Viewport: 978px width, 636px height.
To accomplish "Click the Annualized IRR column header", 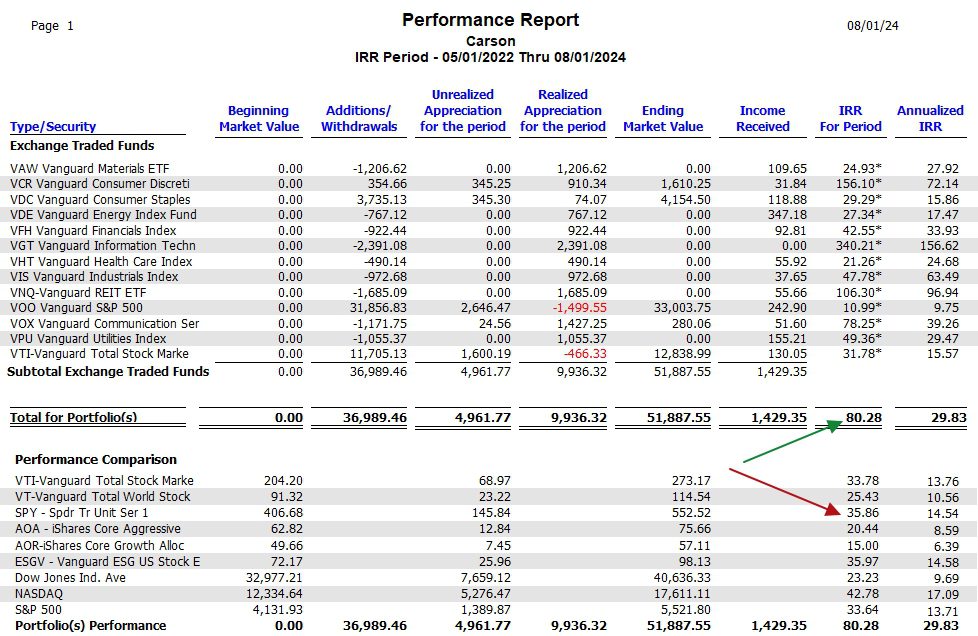I will pyautogui.click(x=930, y=118).
